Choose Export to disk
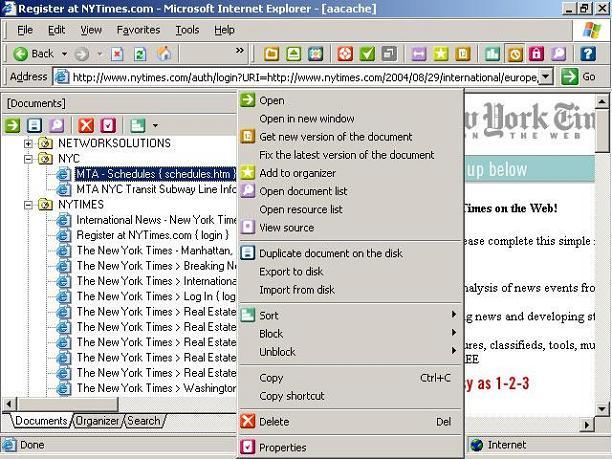 [x=349, y=271]
